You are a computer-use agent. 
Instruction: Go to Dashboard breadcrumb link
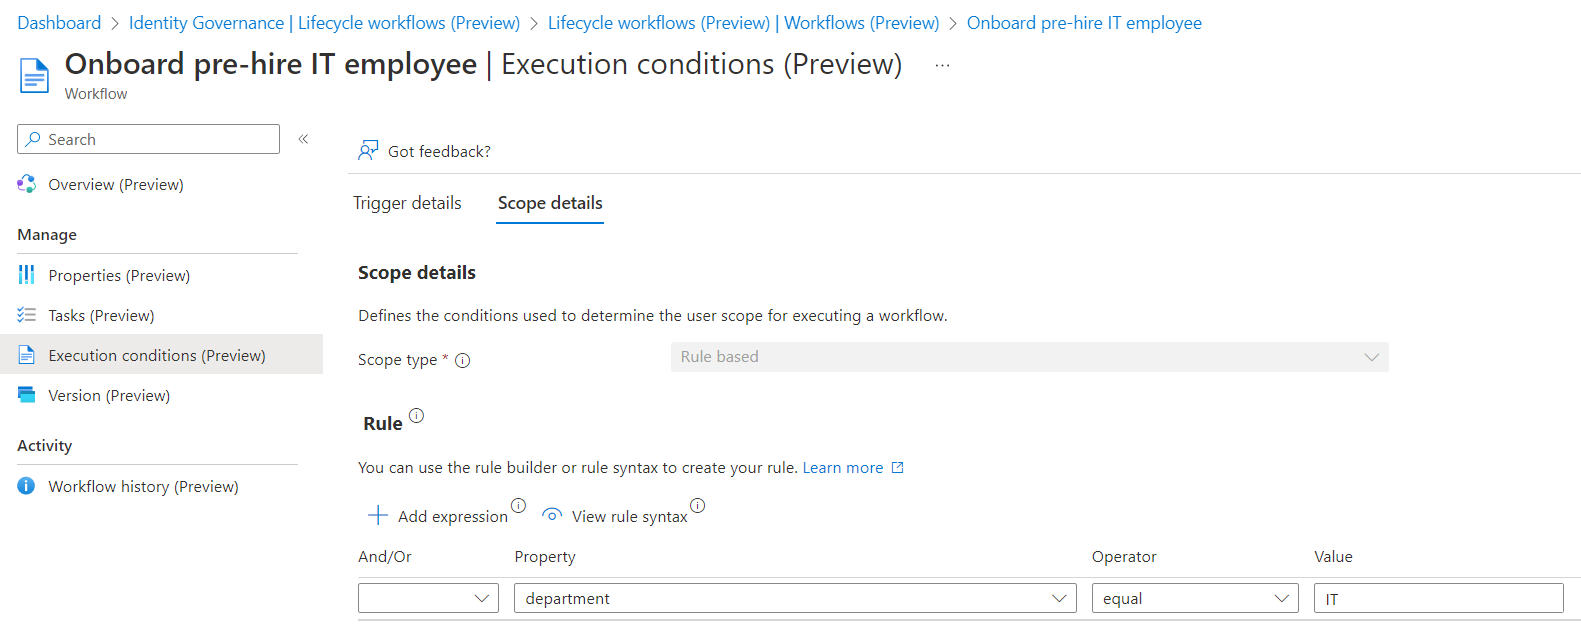59,23
